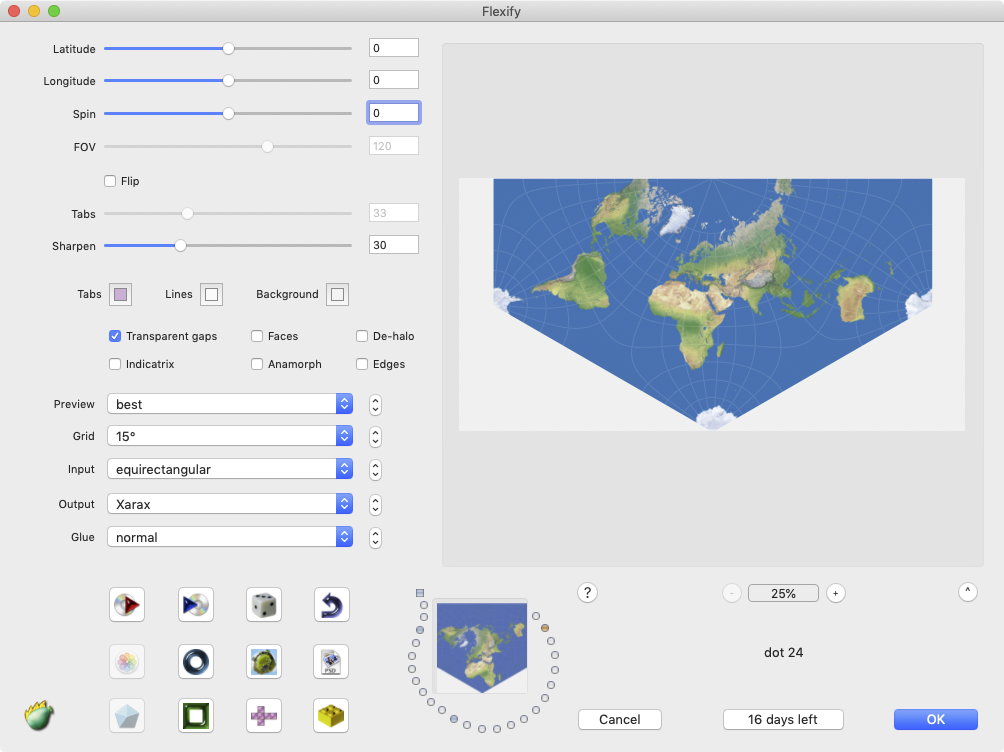Click the blue arrow disc icon
Screen dimensions: 1004x752
tap(195, 605)
